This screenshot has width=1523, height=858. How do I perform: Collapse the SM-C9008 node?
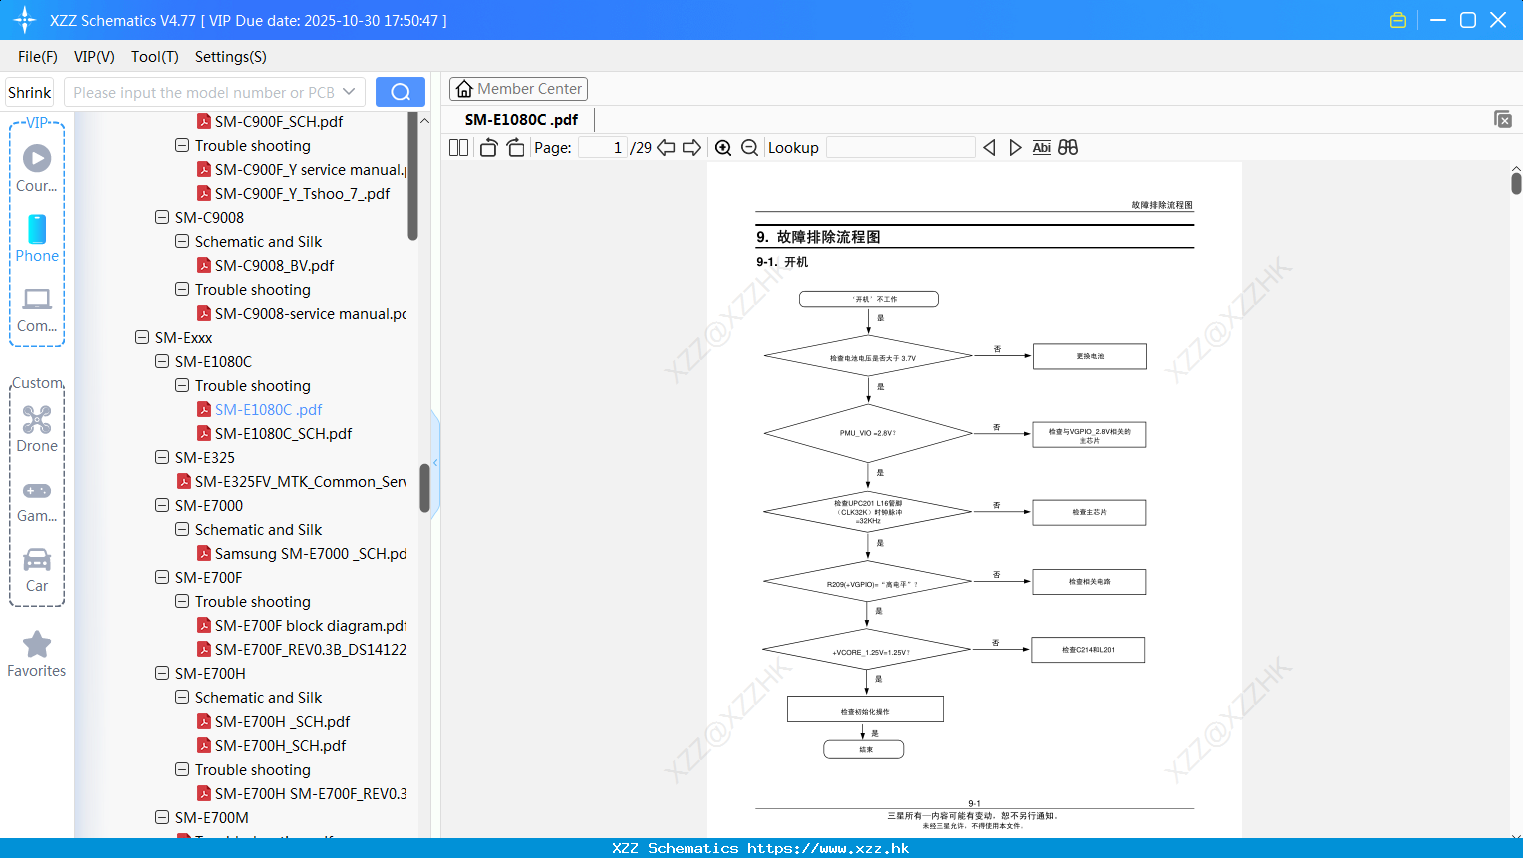(x=162, y=217)
